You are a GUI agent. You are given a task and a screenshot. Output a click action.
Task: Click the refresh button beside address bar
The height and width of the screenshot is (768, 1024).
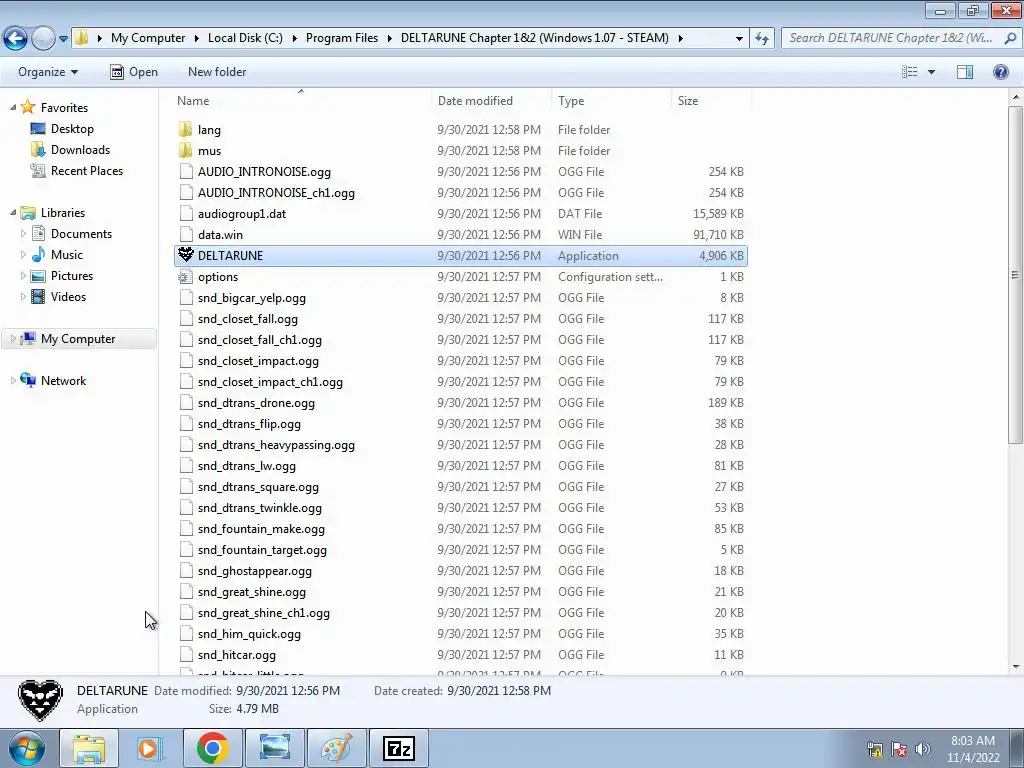pyautogui.click(x=762, y=39)
